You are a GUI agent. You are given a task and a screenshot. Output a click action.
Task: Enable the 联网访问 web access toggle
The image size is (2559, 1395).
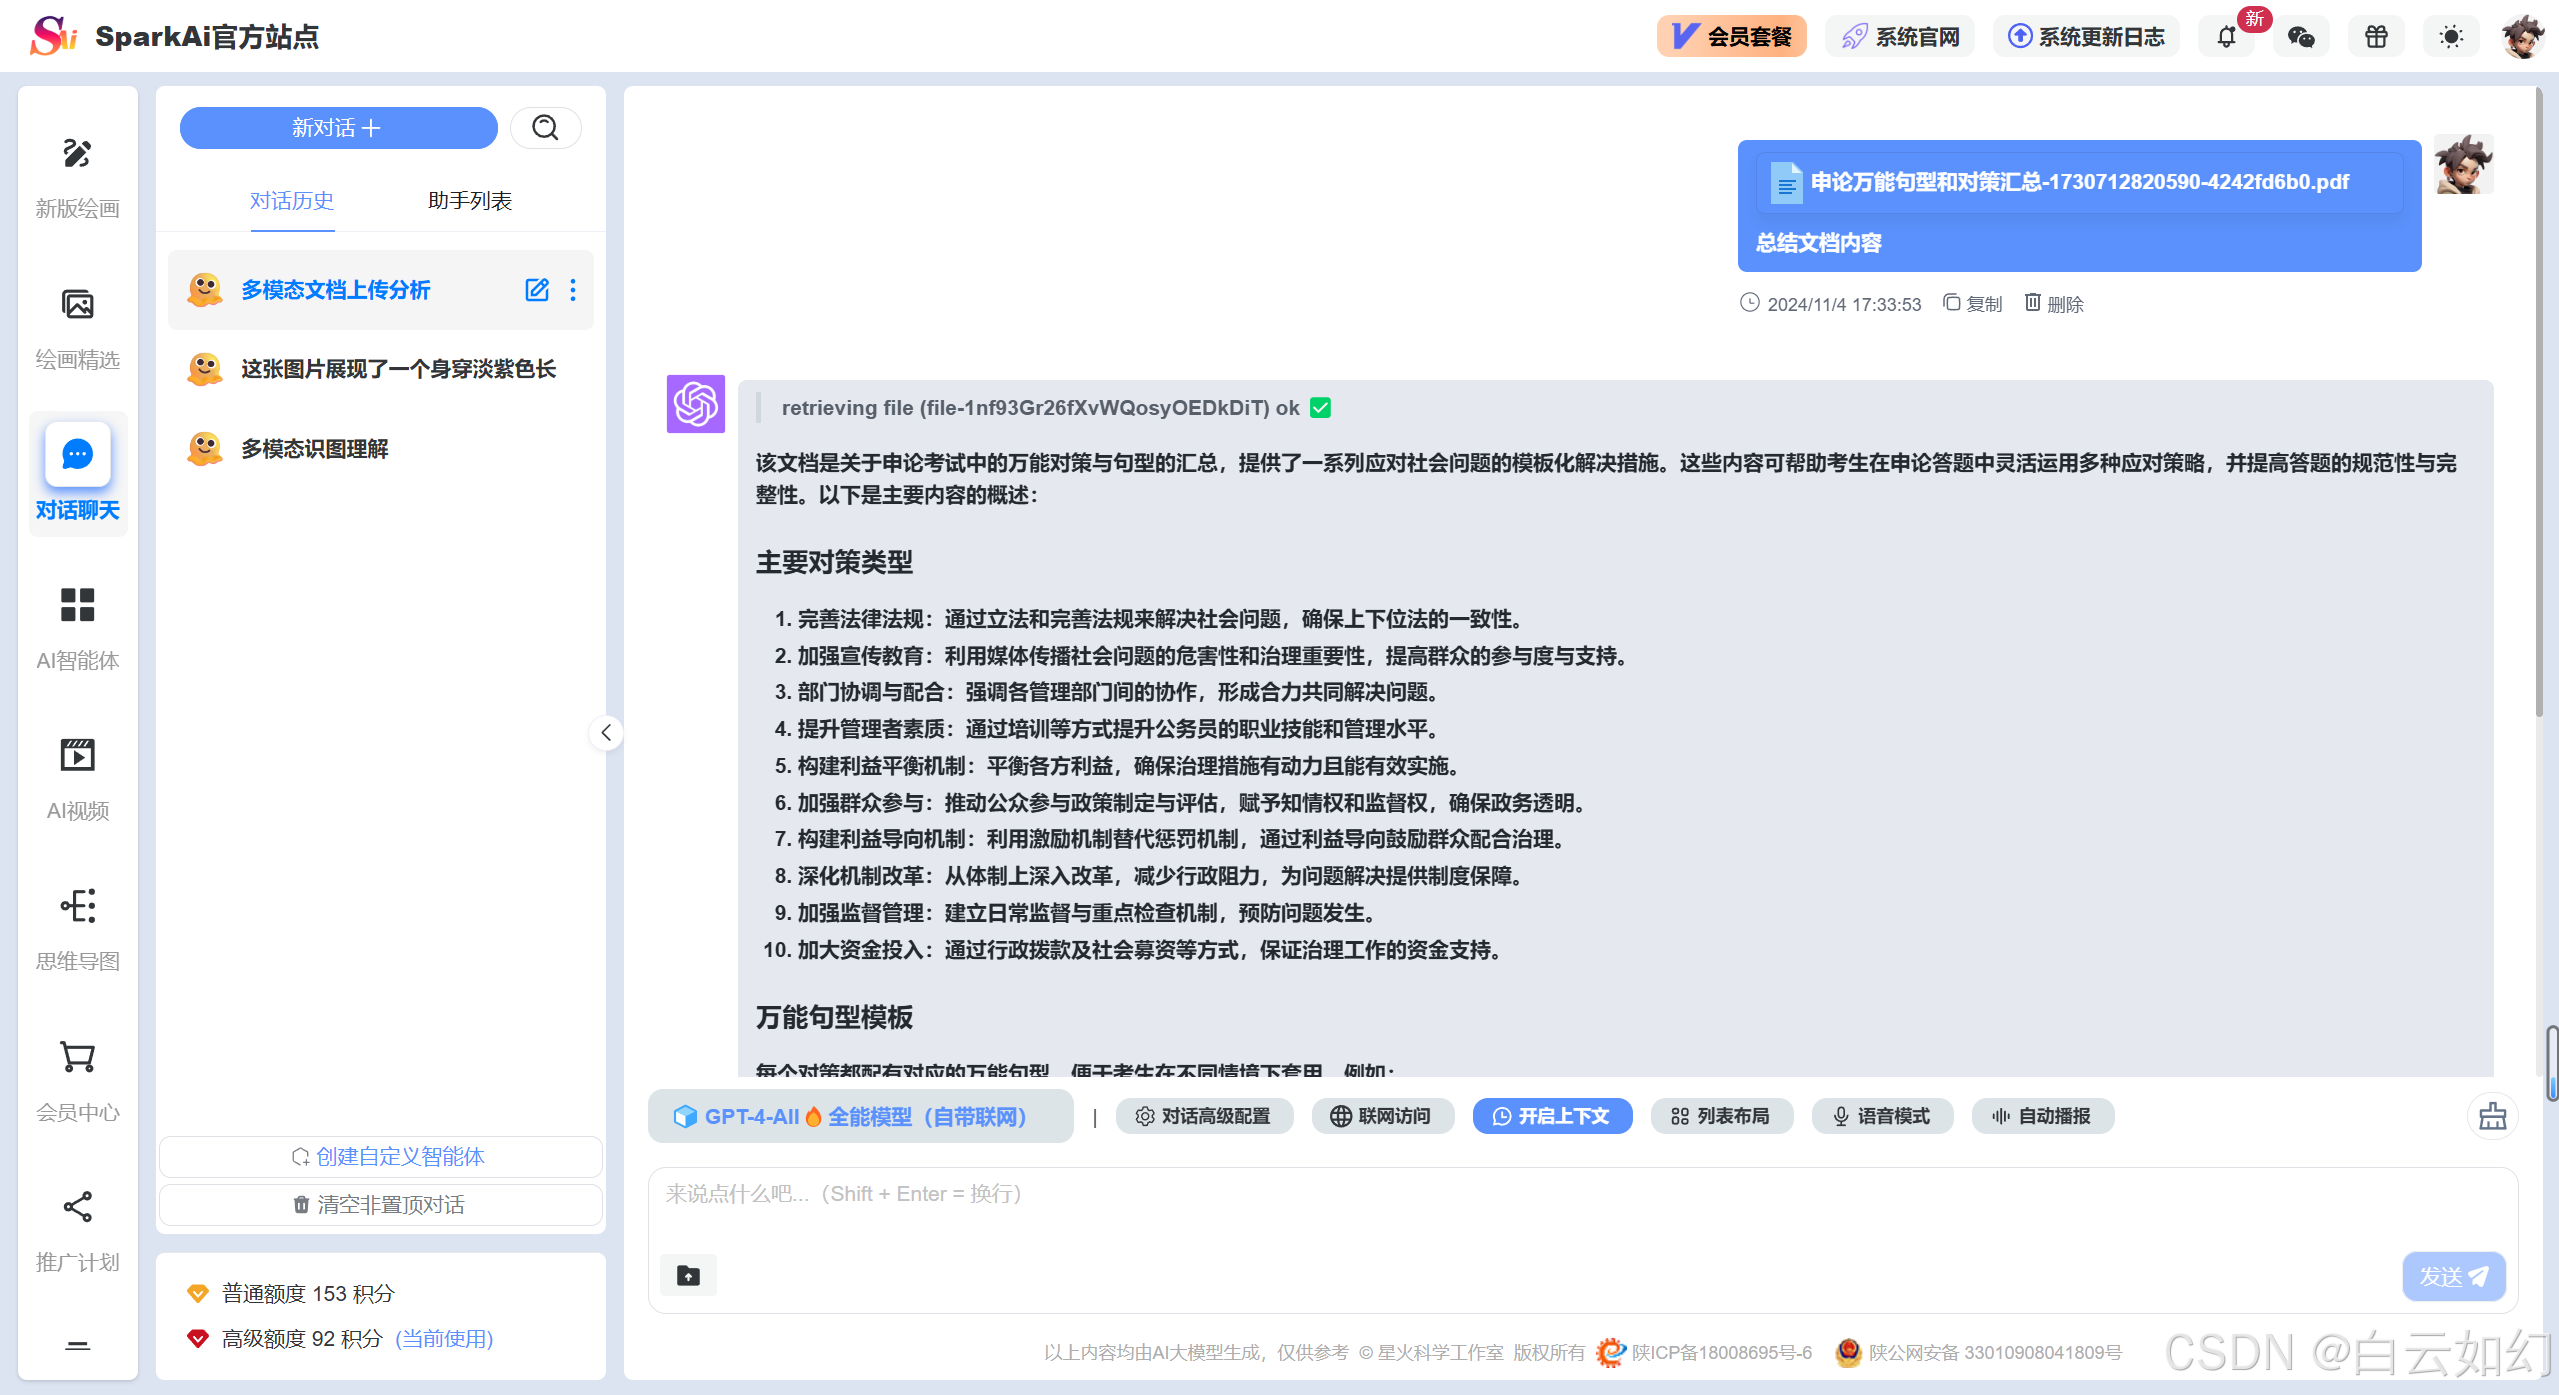(x=1381, y=1116)
